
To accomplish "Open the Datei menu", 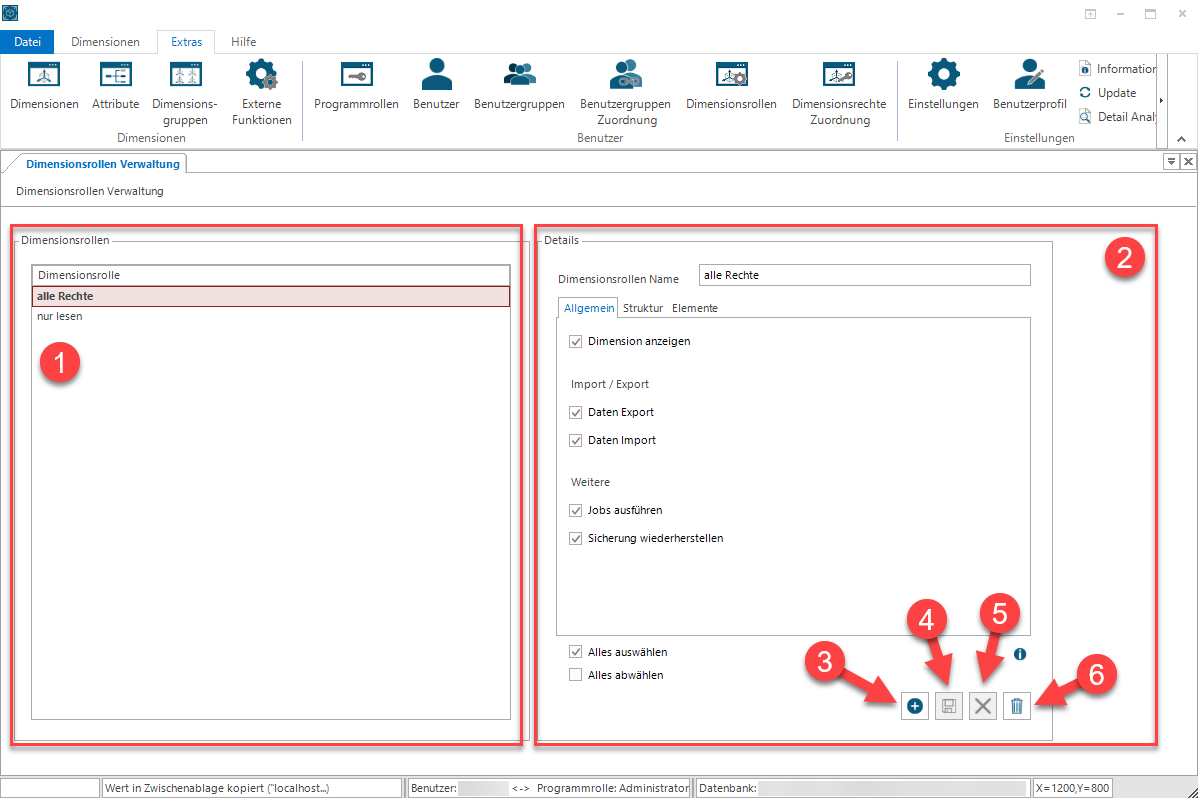I will 28,42.
